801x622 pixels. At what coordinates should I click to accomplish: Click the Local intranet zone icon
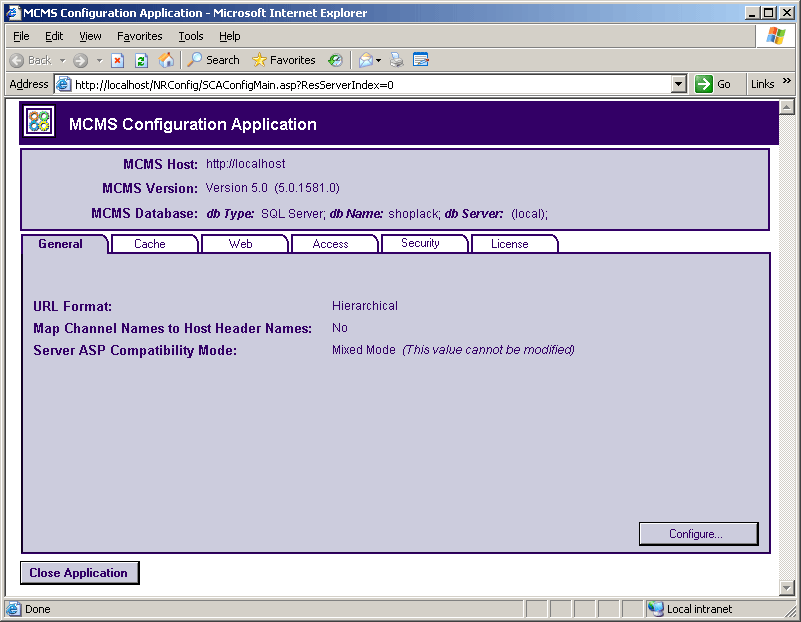coord(655,609)
